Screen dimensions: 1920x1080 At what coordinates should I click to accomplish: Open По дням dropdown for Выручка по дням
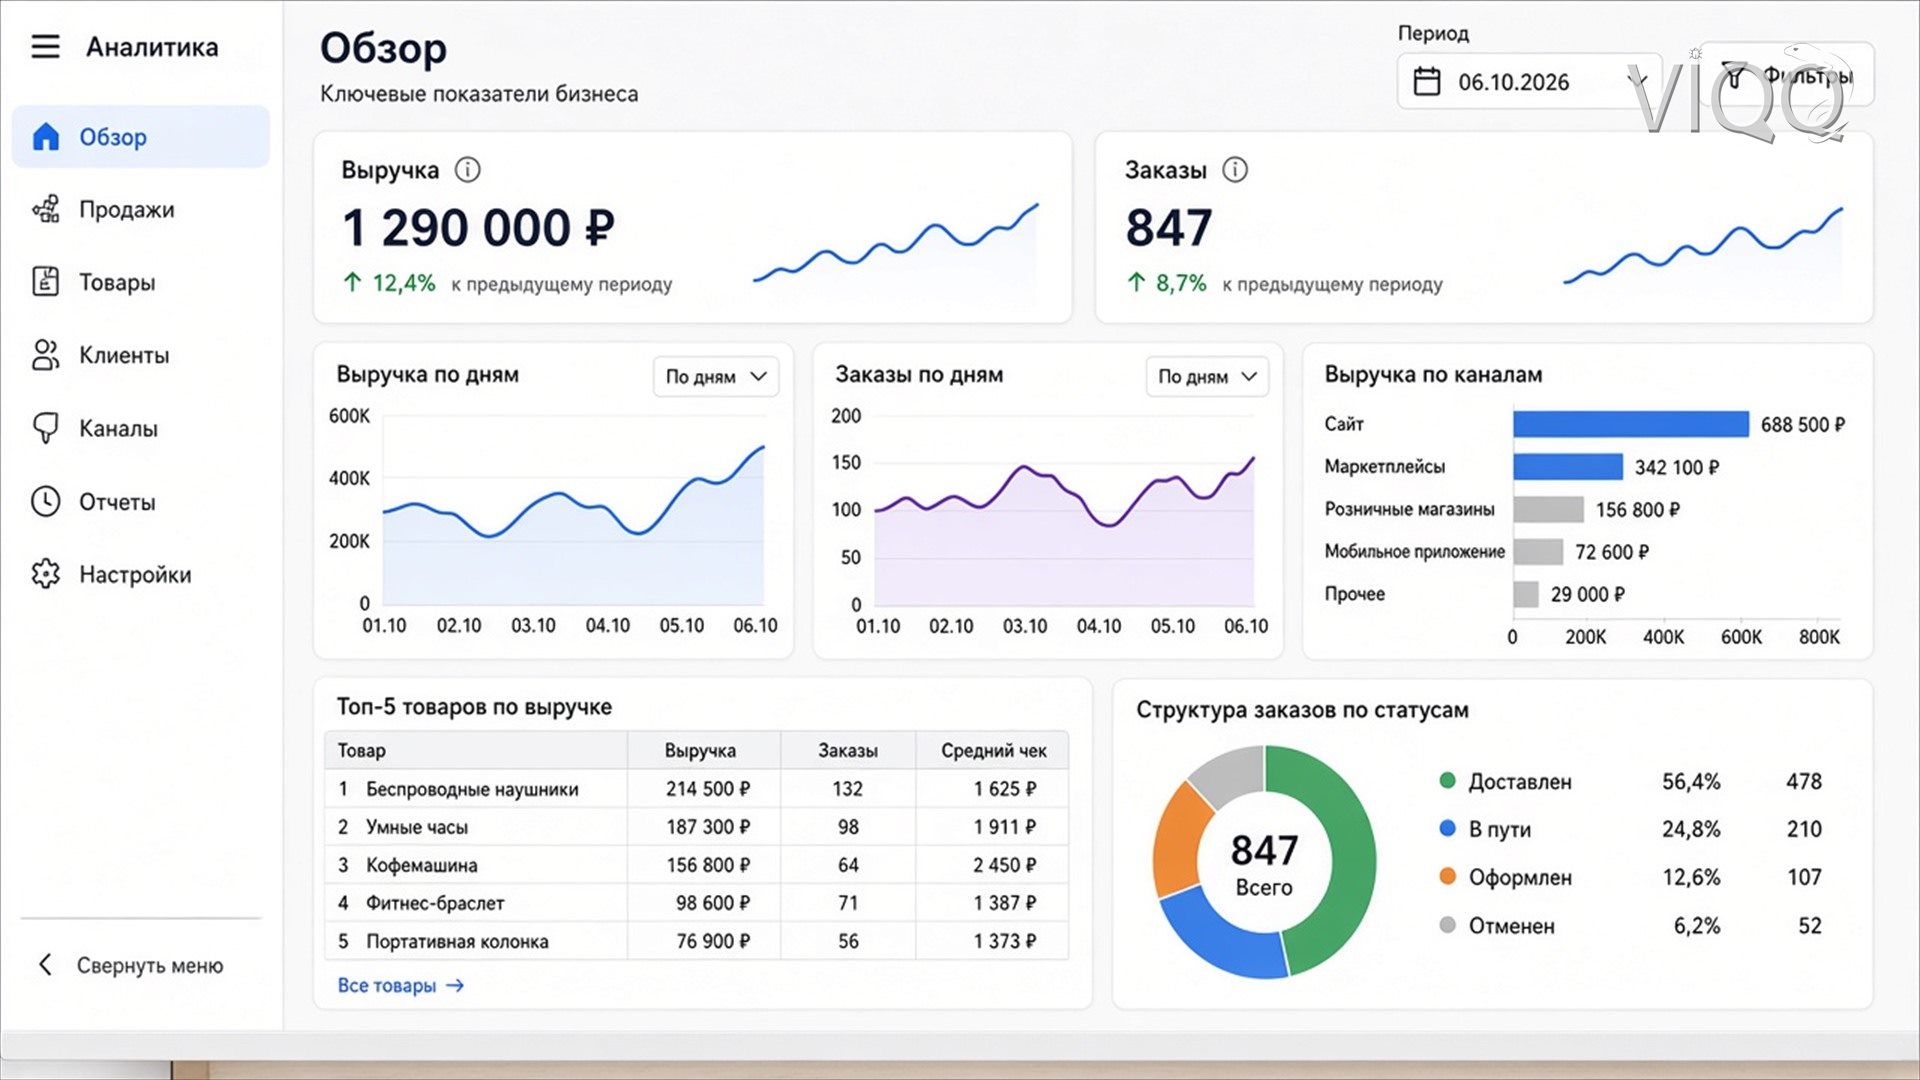coord(716,376)
